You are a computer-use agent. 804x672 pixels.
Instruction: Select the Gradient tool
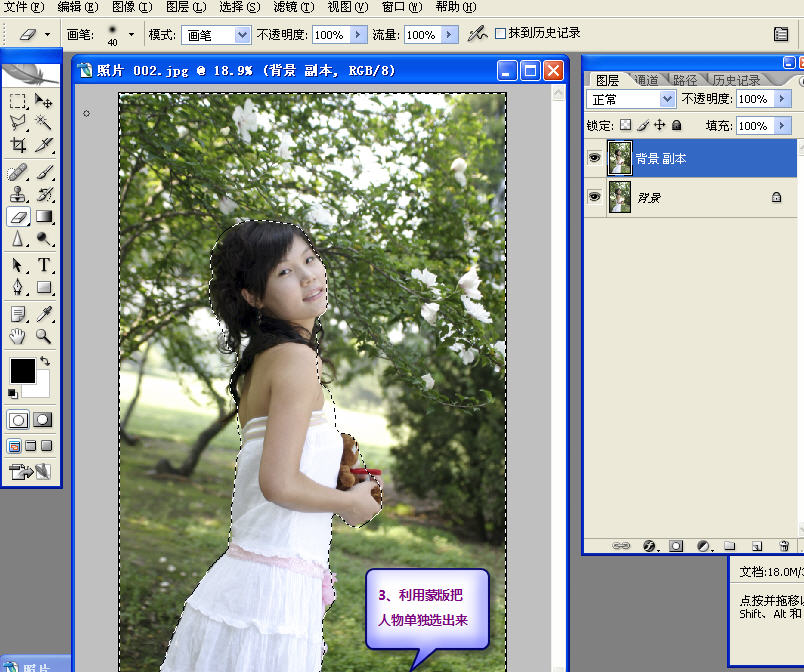(x=44, y=217)
